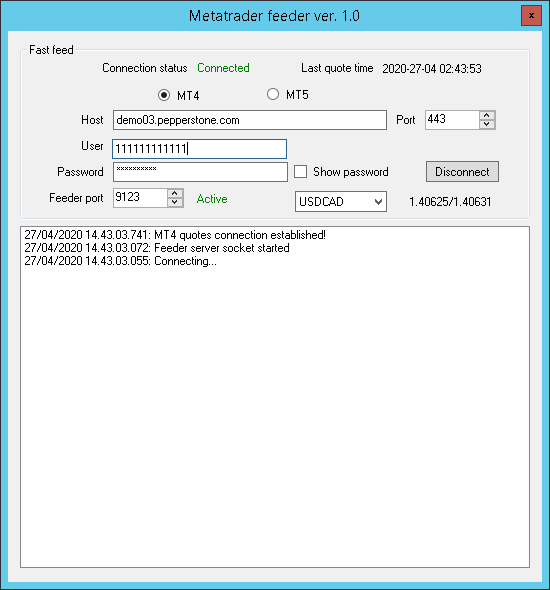550x590 pixels.
Task: Click the Port number field
Action: (453, 120)
